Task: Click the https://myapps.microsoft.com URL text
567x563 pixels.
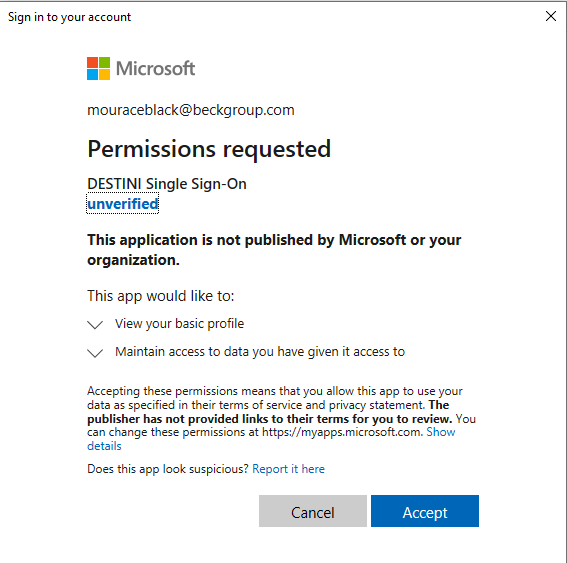Action: point(342,432)
